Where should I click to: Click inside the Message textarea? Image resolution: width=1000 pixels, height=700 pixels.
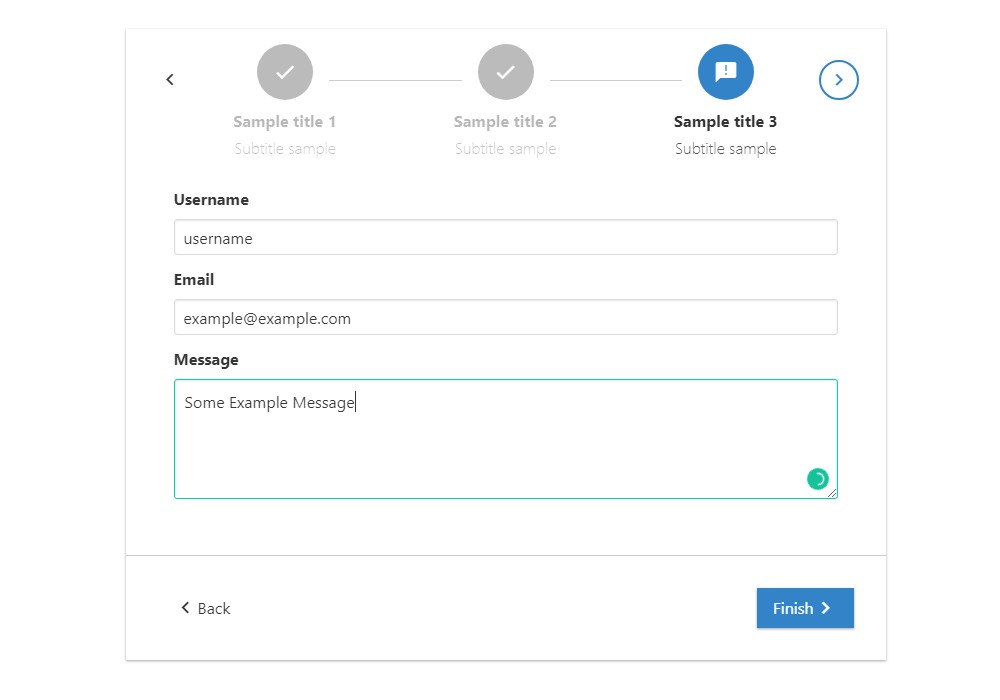click(x=505, y=439)
